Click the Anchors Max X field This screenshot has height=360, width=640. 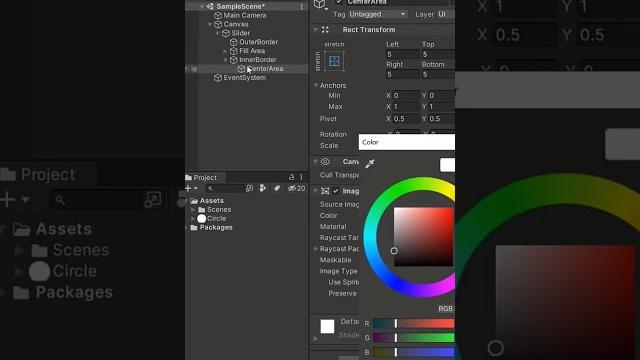coord(405,107)
